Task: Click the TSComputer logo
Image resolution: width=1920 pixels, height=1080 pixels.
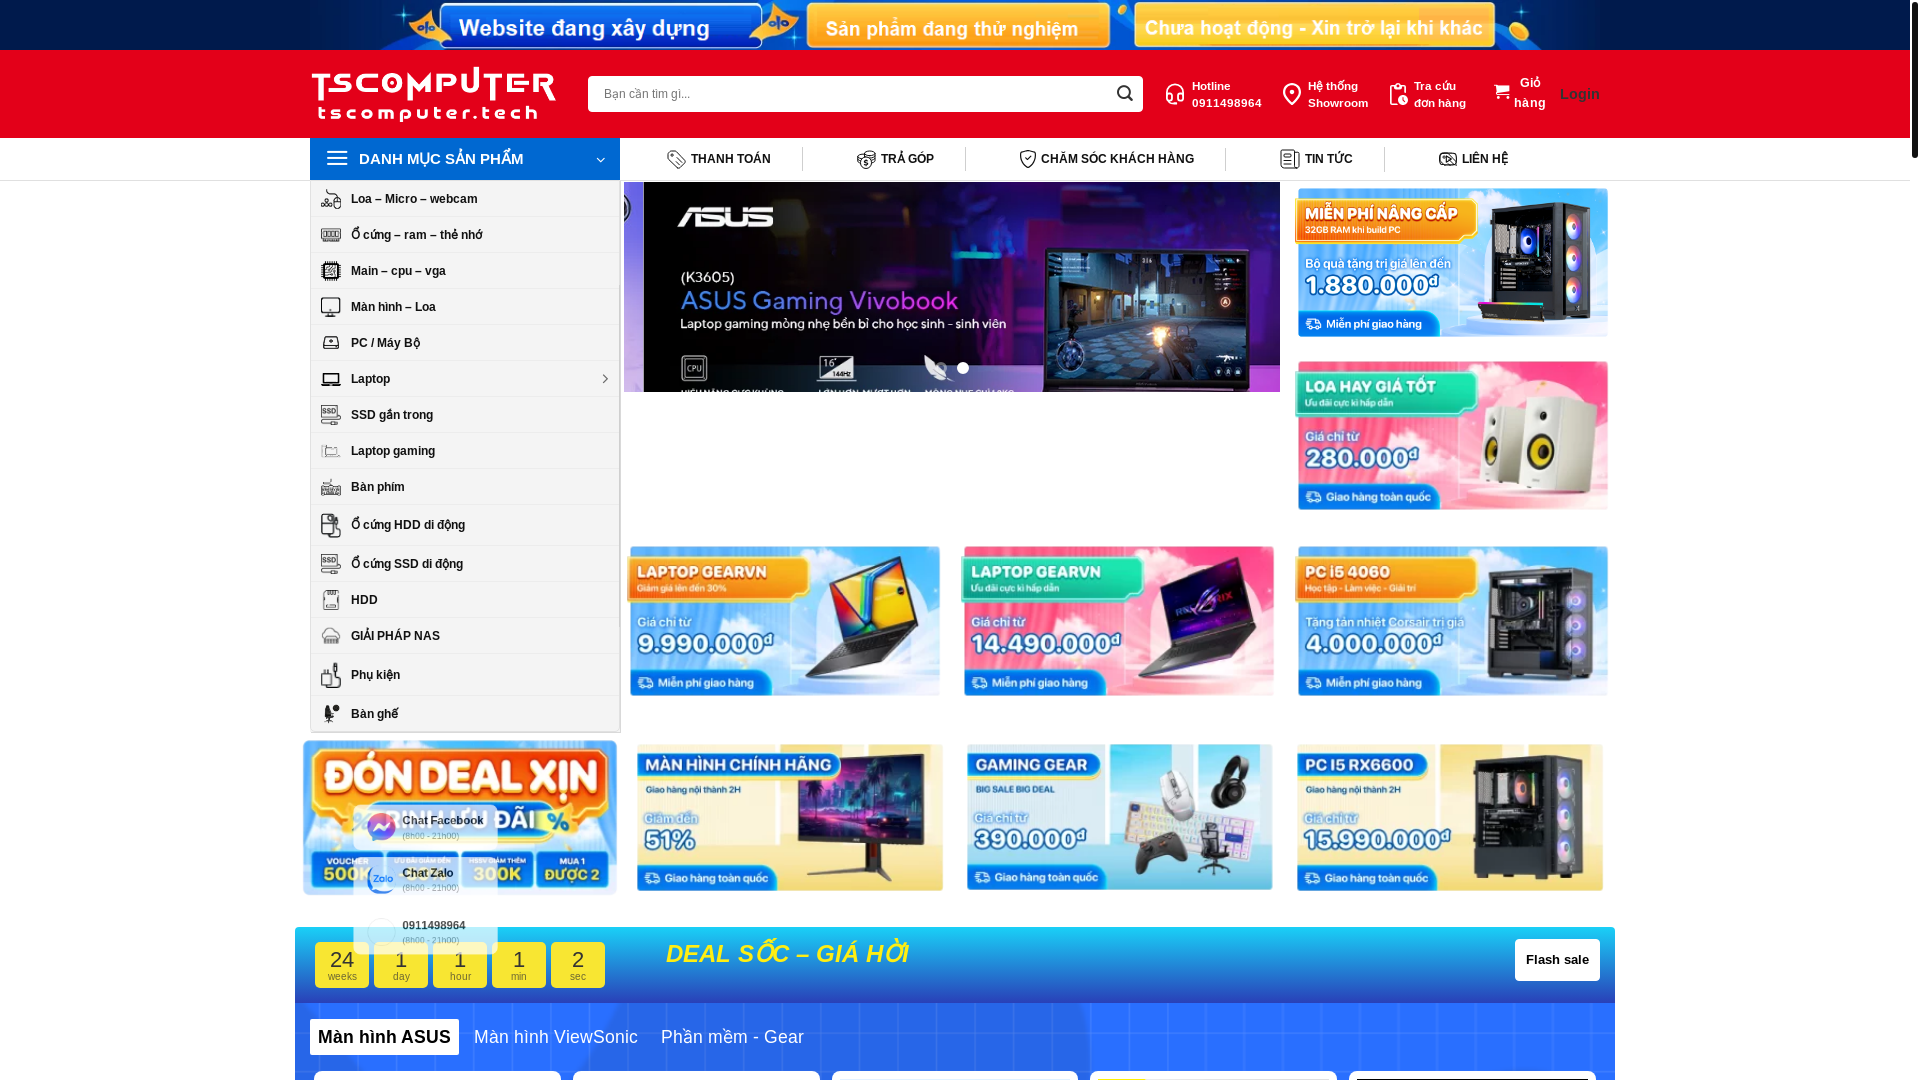Action: [x=434, y=94]
